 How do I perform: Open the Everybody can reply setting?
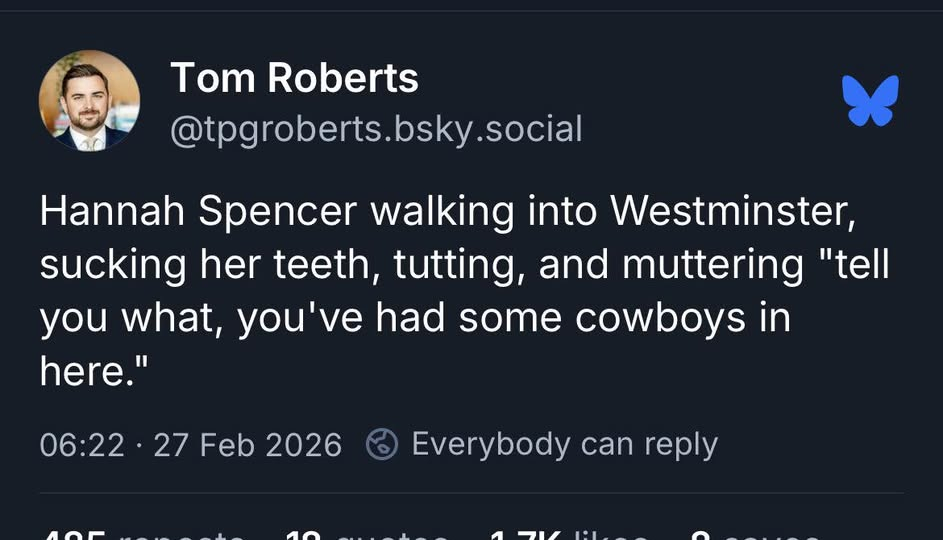pyautogui.click(x=564, y=444)
